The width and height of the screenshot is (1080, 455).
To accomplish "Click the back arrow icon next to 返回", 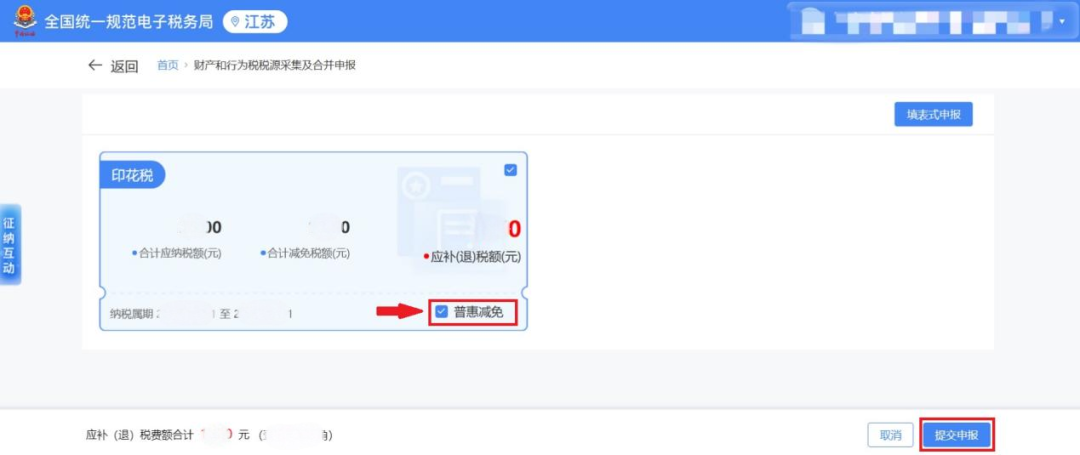I will tap(95, 66).
